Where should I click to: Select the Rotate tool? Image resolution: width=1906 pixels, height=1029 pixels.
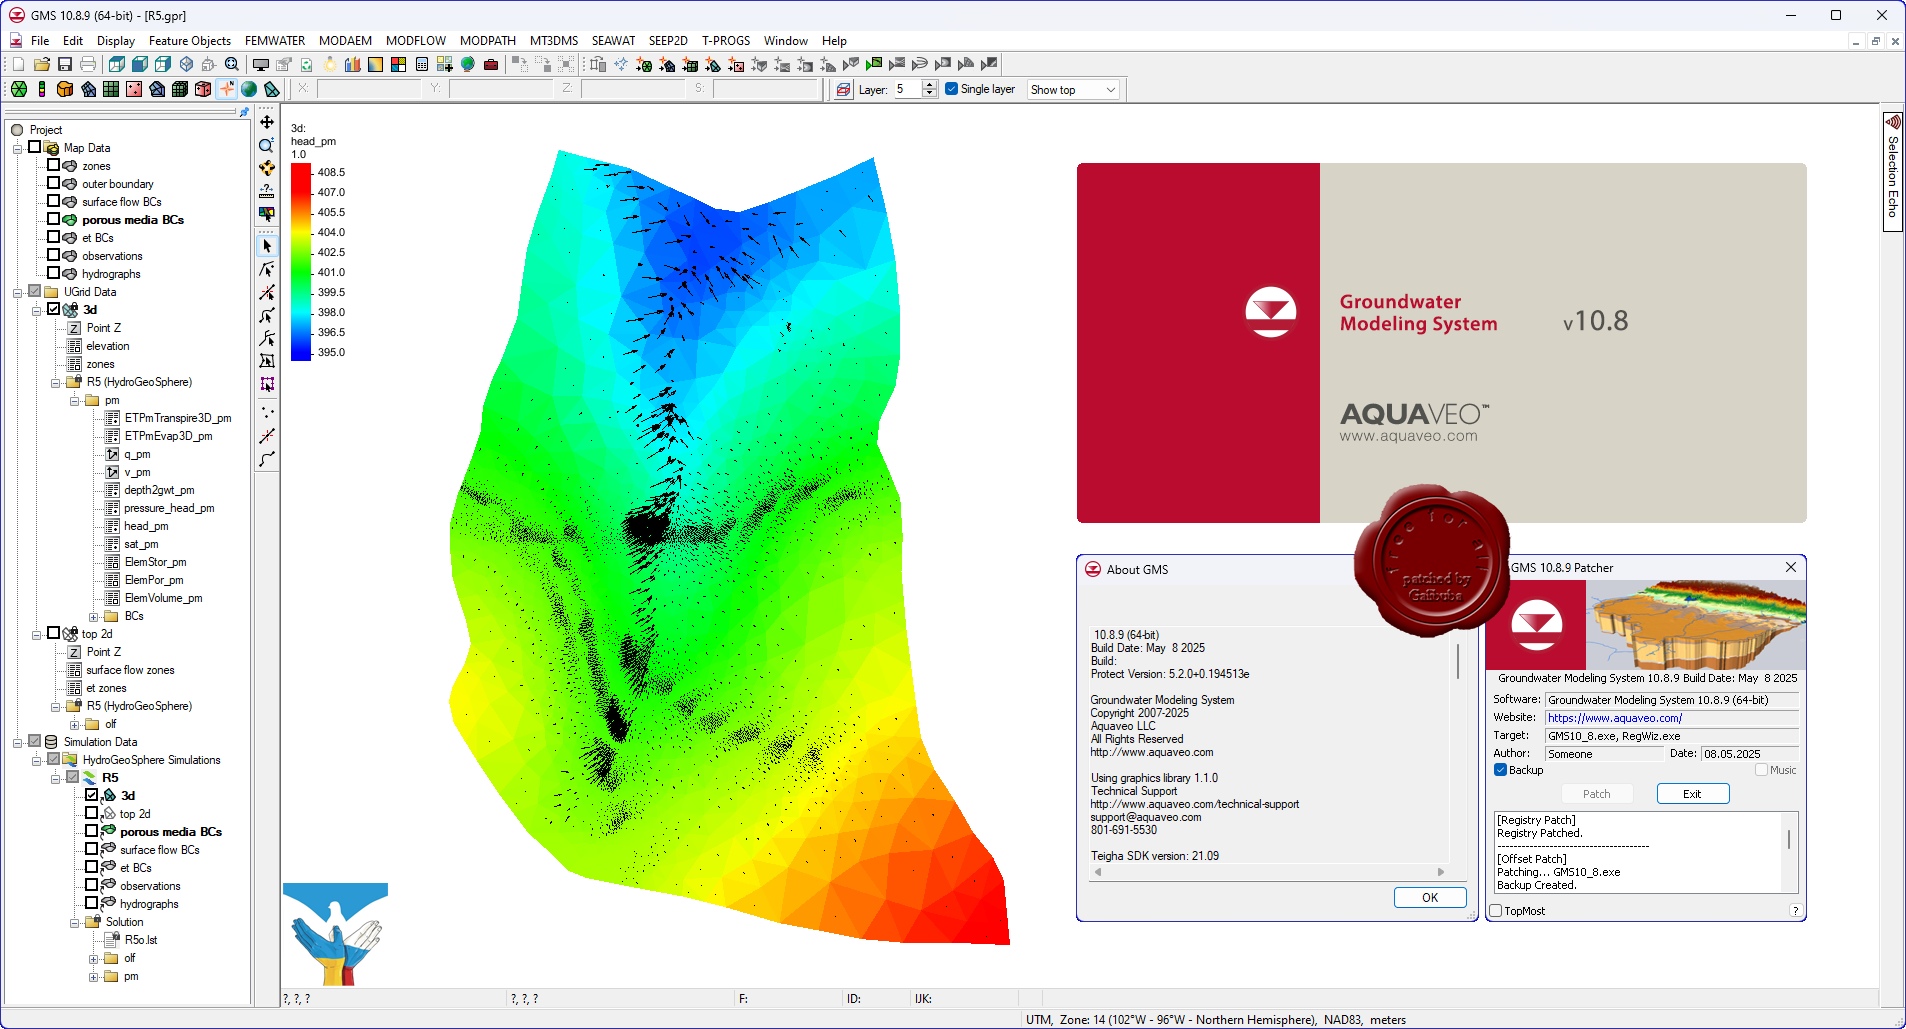click(267, 168)
